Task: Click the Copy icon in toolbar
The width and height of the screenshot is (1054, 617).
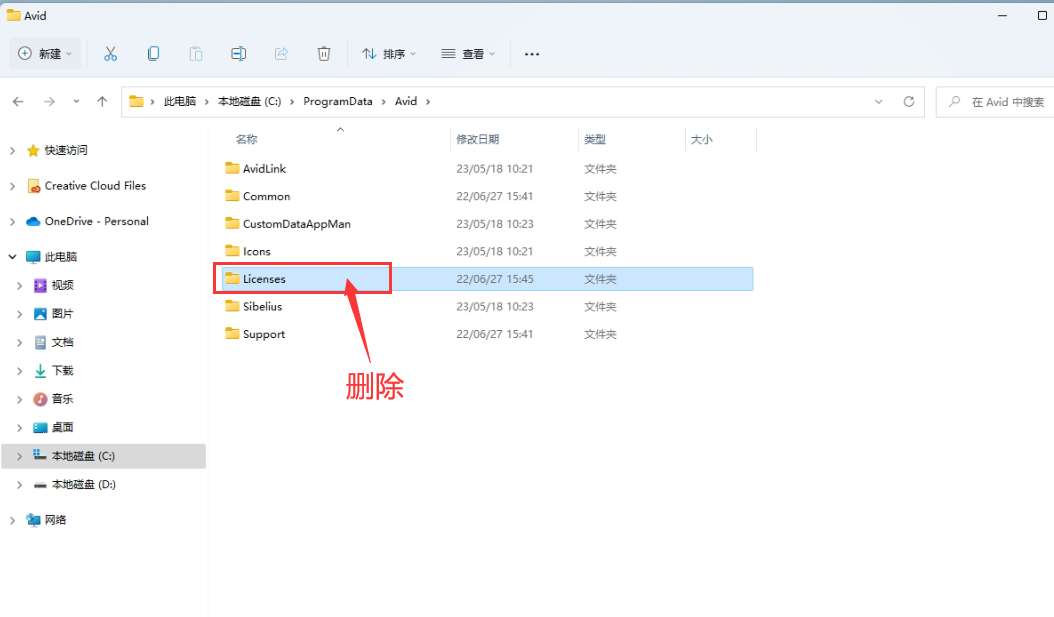Action: tap(153, 54)
